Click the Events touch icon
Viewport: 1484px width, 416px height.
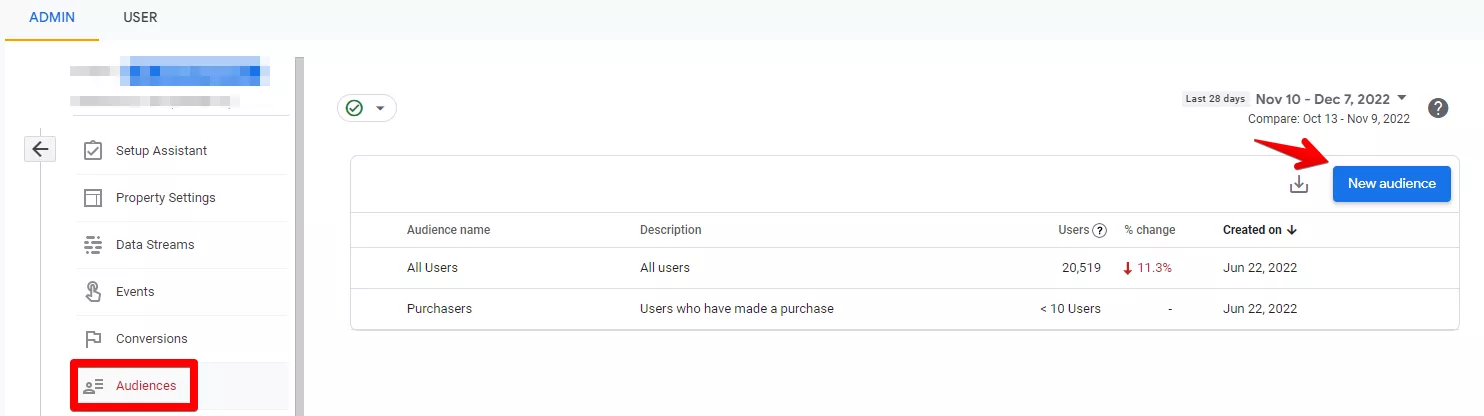[93, 292]
